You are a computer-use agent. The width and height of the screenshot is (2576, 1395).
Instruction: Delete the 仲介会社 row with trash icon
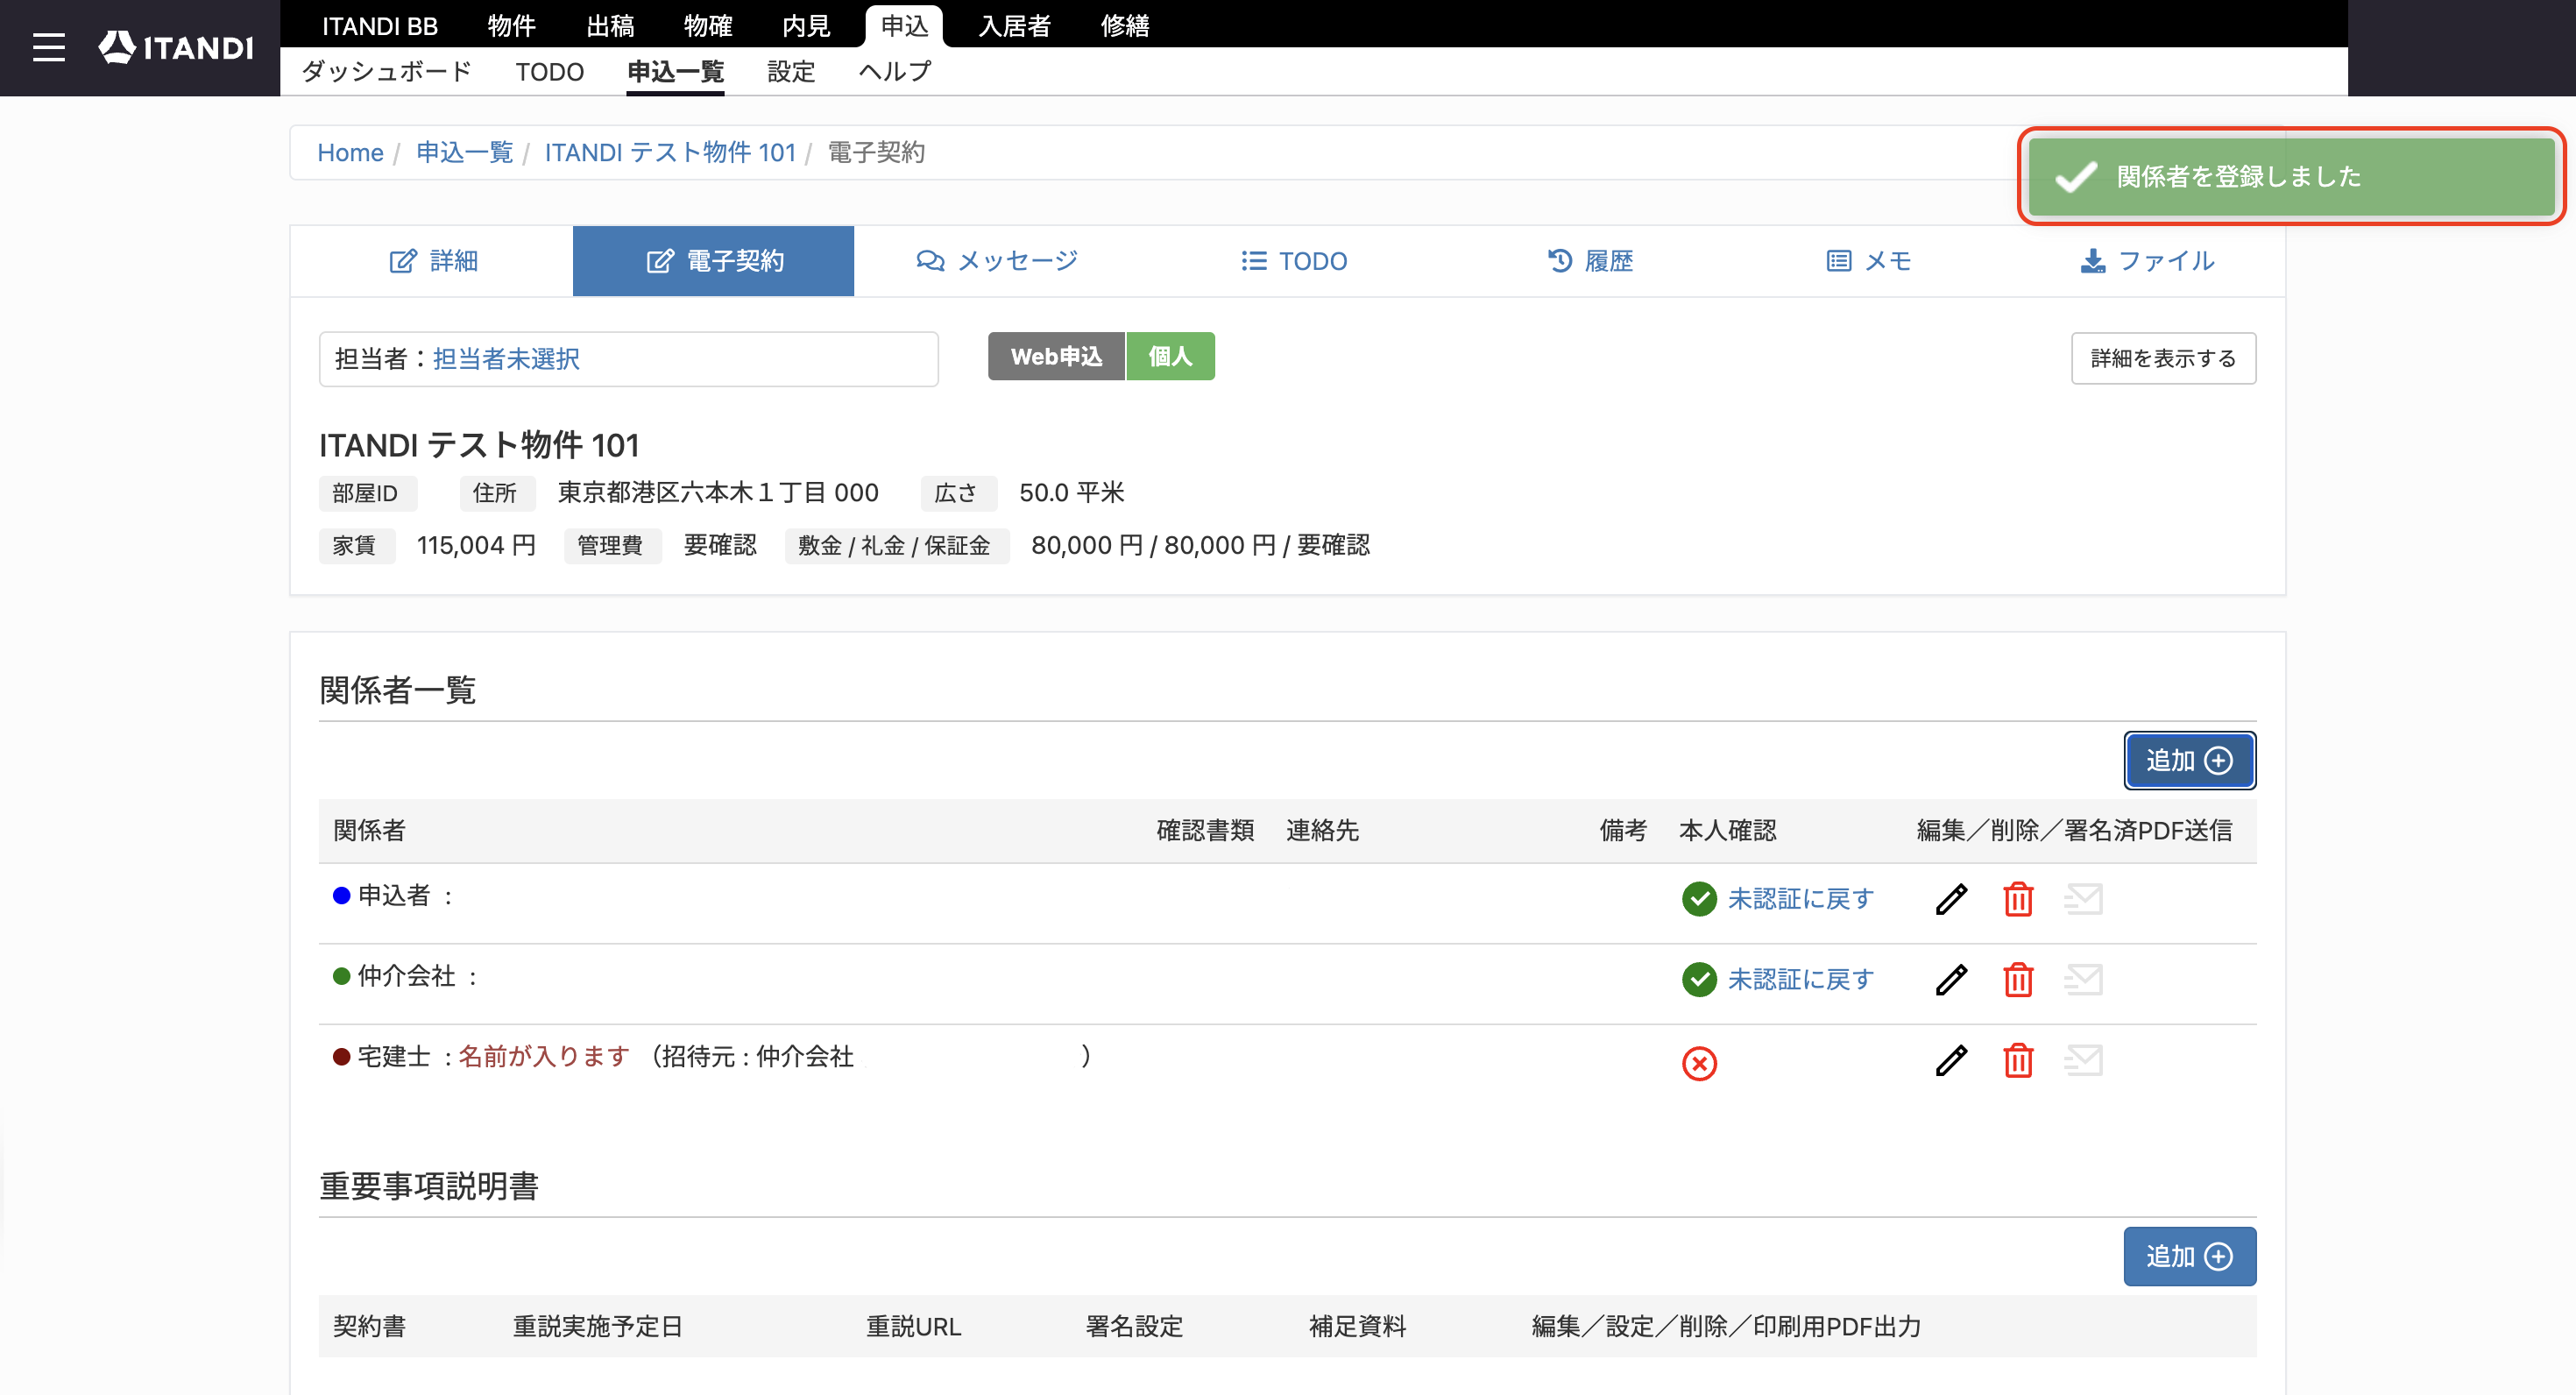[2018, 979]
